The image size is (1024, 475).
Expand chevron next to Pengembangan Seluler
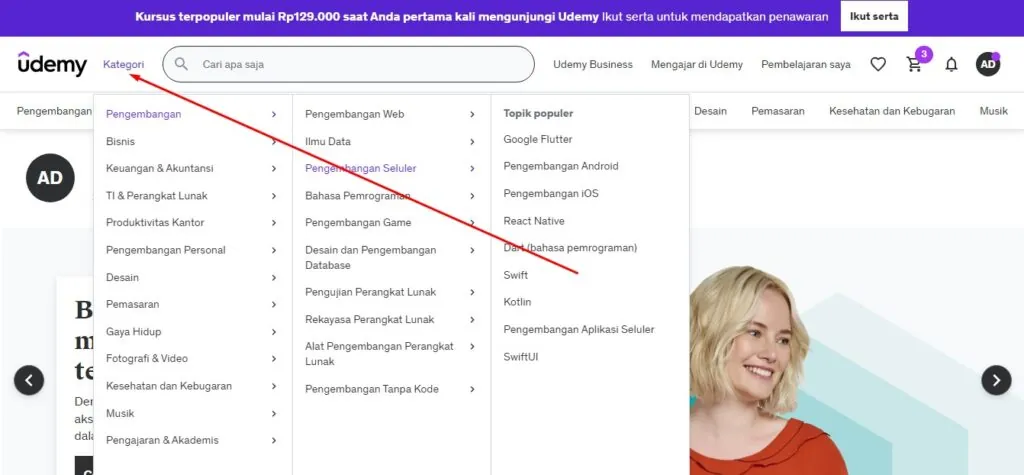click(472, 169)
